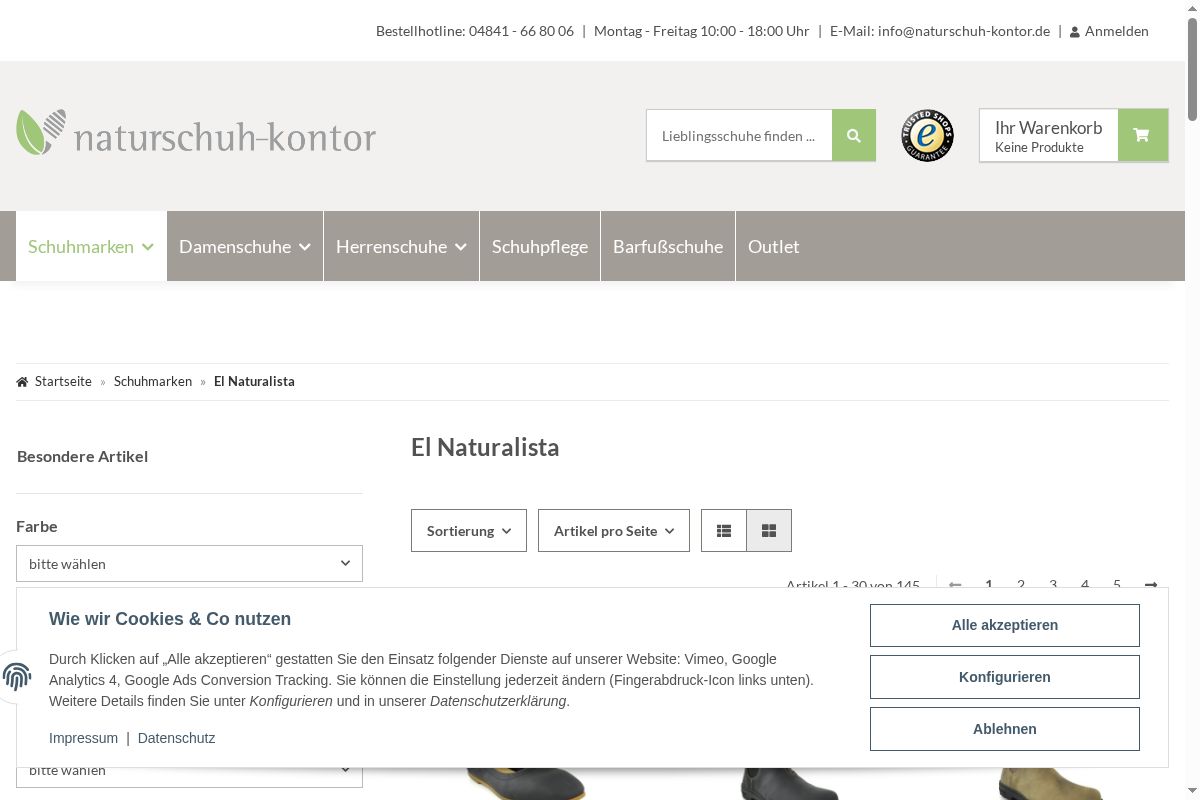Screen dimensions: 1200x800
Task: Open the shopping cart icon
Action: pyautogui.click(x=1142, y=135)
